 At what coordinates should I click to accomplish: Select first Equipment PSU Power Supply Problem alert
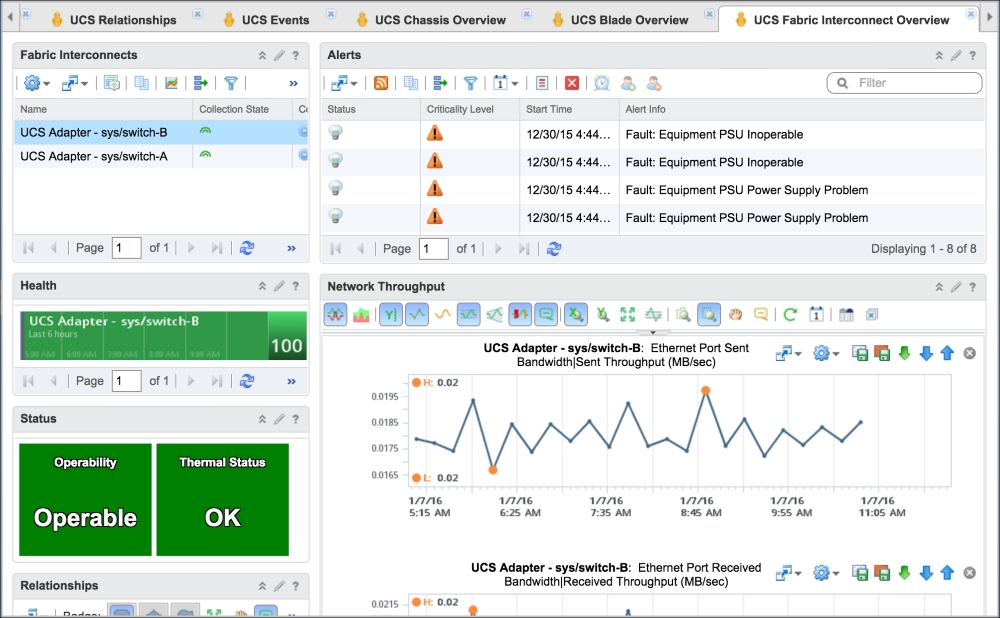653,190
